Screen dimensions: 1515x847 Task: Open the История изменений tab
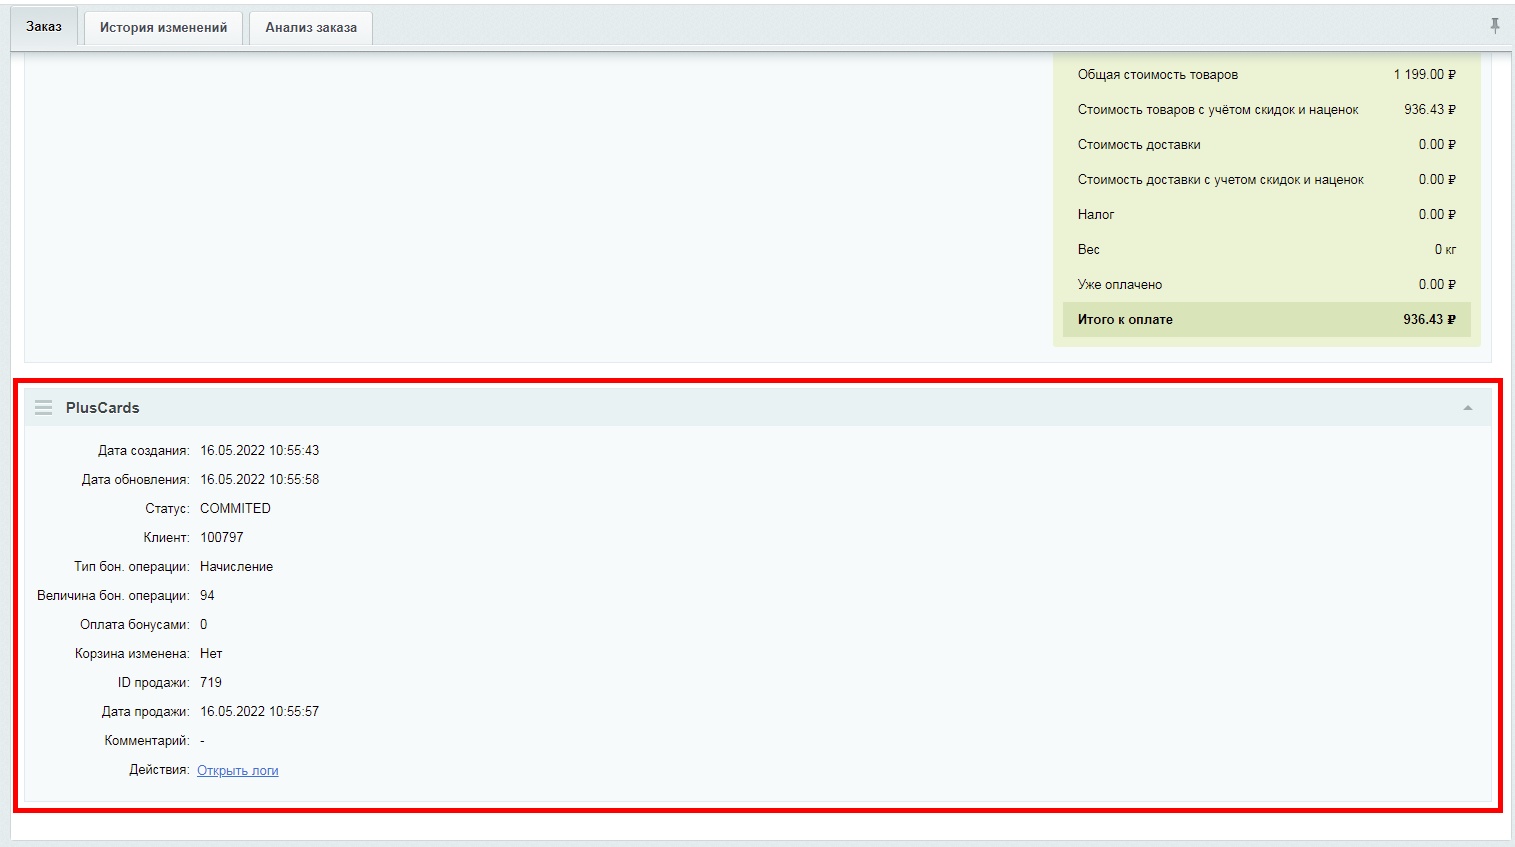click(163, 28)
